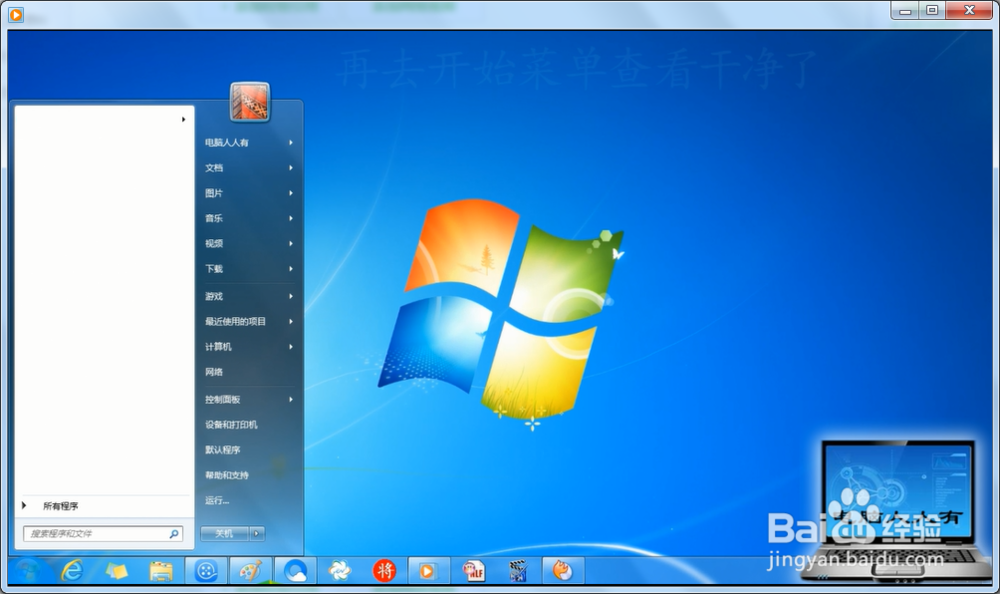Open the Paint palette taskbar icon

click(251, 570)
